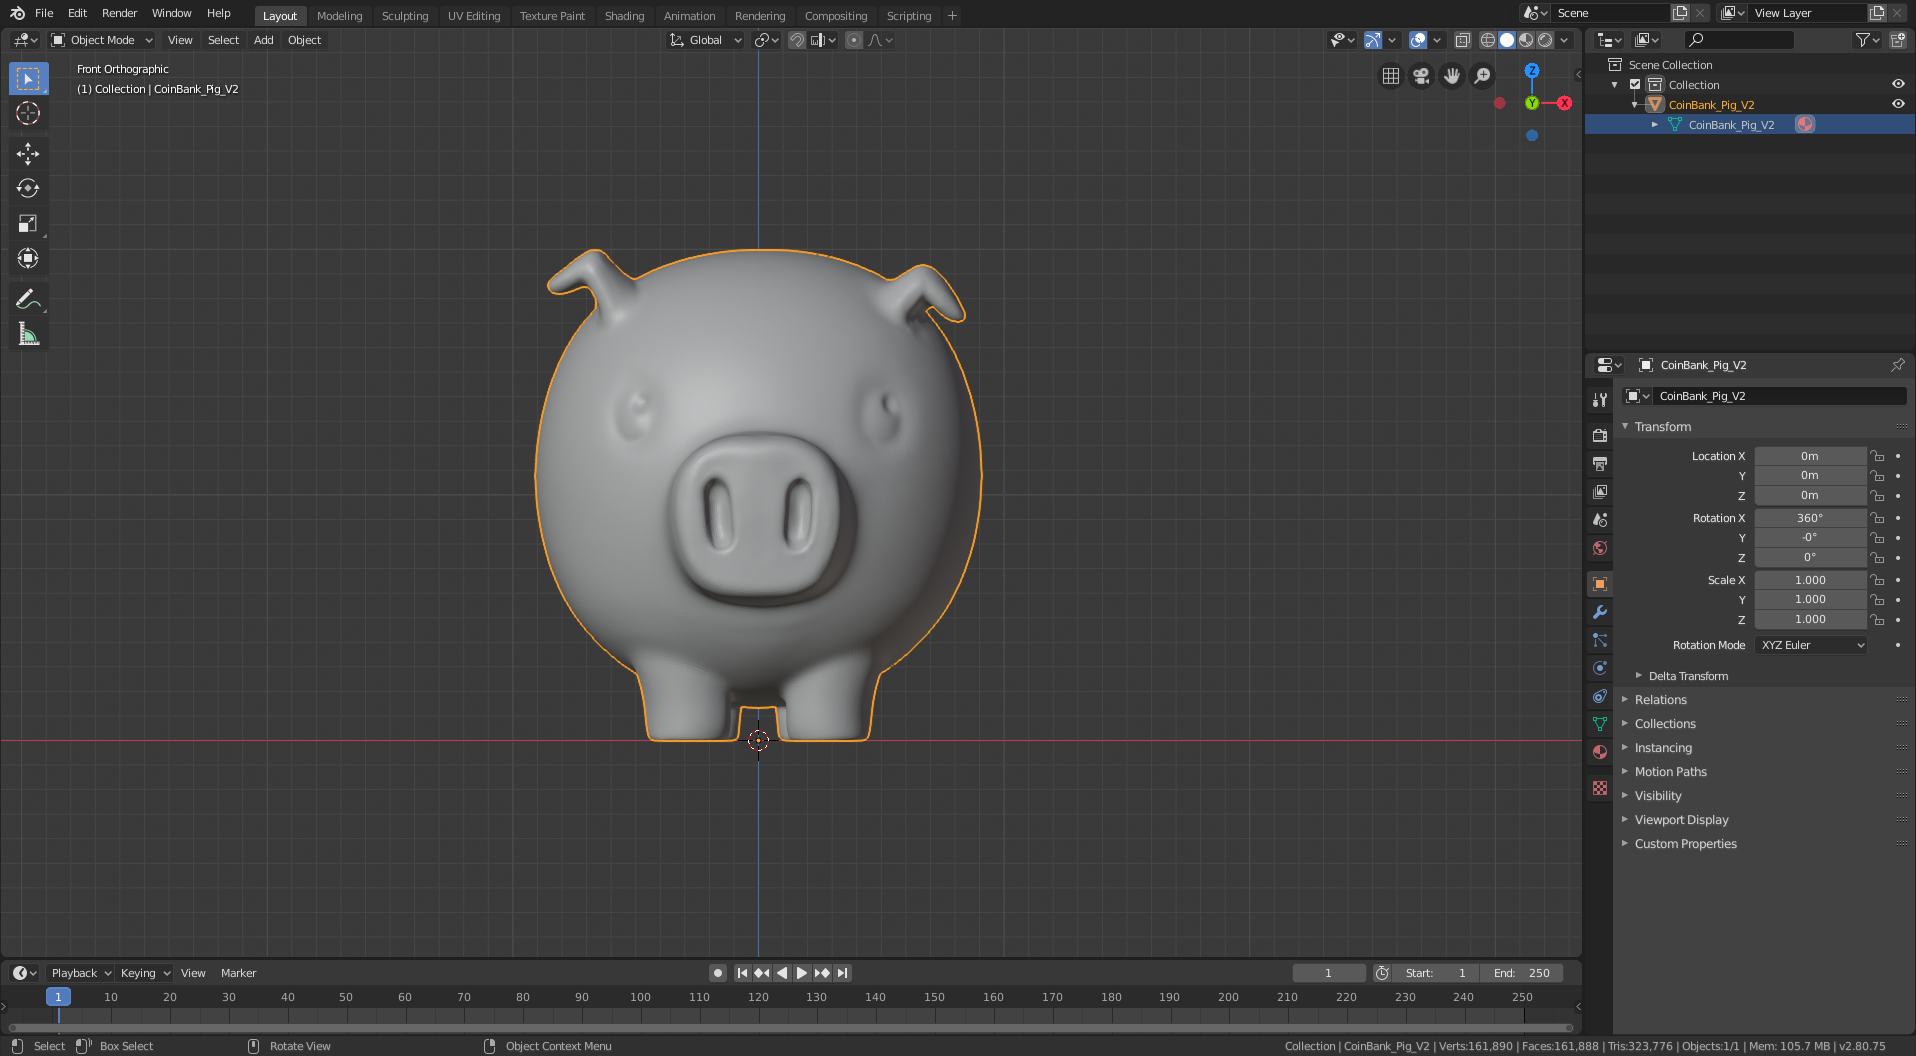
Task: Toggle camera view in viewport
Action: coord(1421,76)
